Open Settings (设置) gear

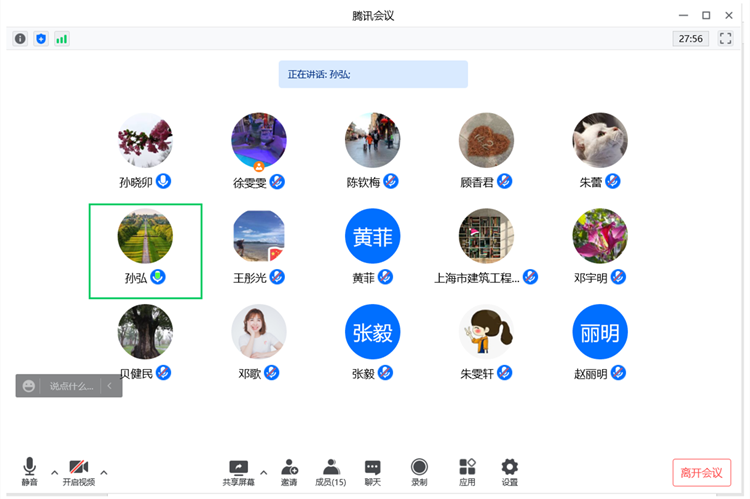[509, 473]
